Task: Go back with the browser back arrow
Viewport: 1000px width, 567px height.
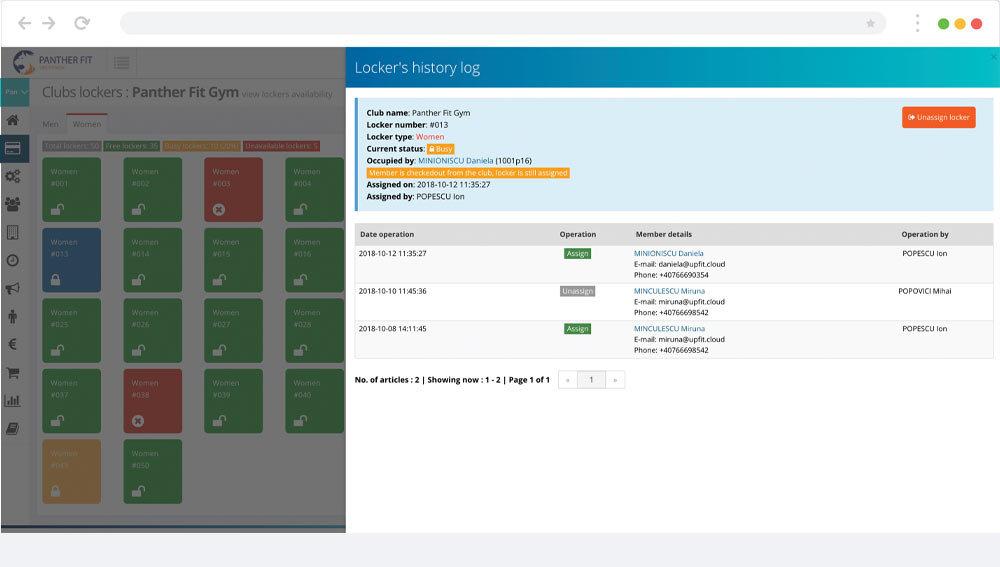Action: coord(24,24)
